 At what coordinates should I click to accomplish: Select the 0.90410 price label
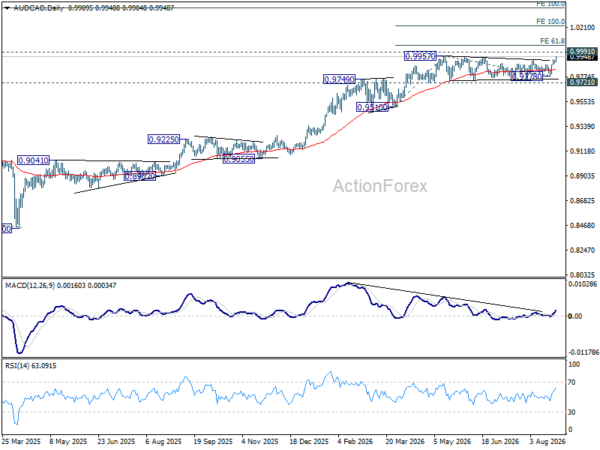(x=34, y=160)
